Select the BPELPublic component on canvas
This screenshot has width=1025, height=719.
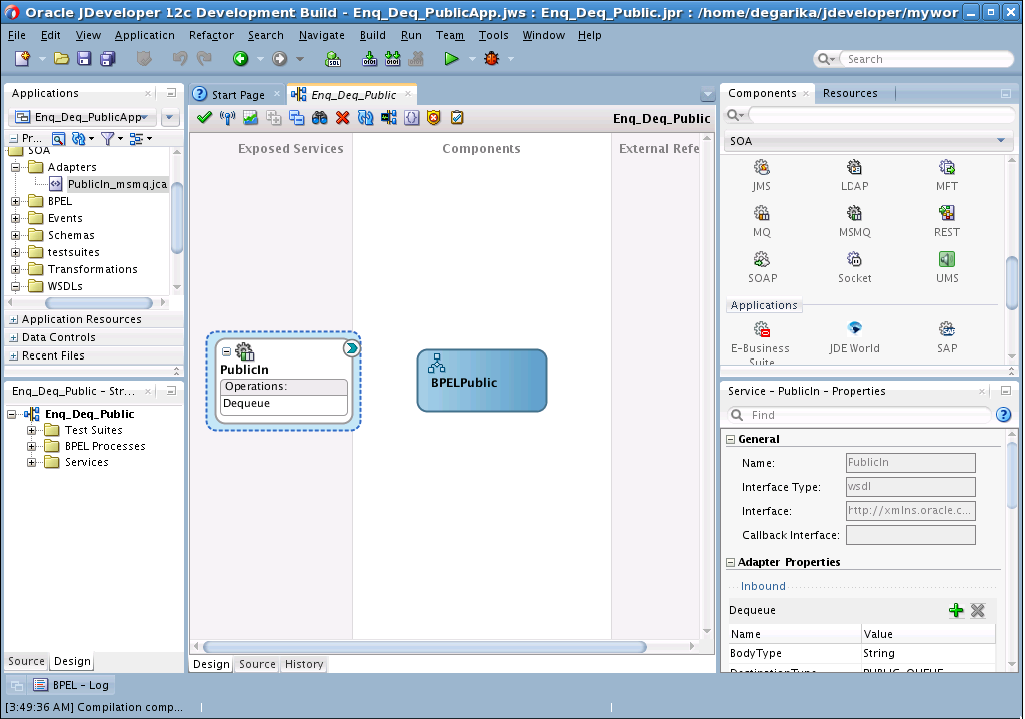481,381
